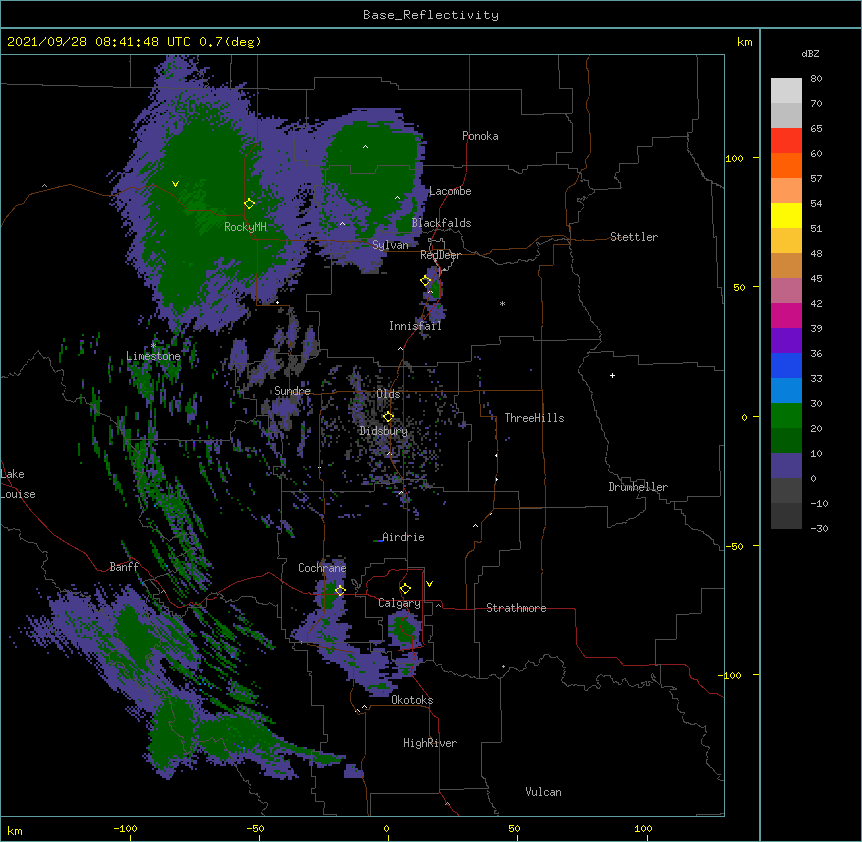Click the Calgary city label
862x842 pixels.
coord(399,603)
